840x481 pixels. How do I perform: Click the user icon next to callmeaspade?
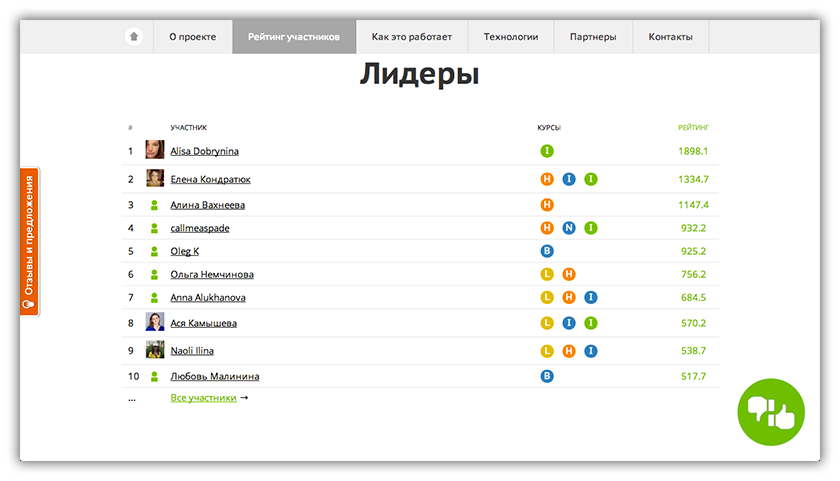pyautogui.click(x=154, y=228)
